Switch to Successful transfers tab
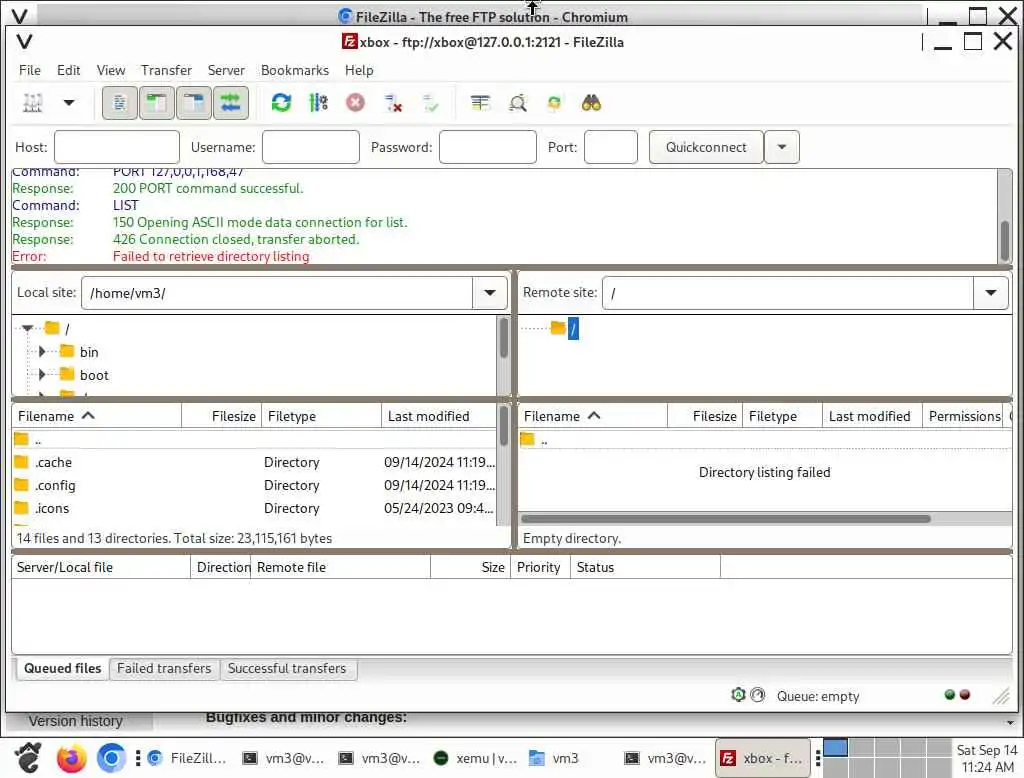 [x=287, y=668]
